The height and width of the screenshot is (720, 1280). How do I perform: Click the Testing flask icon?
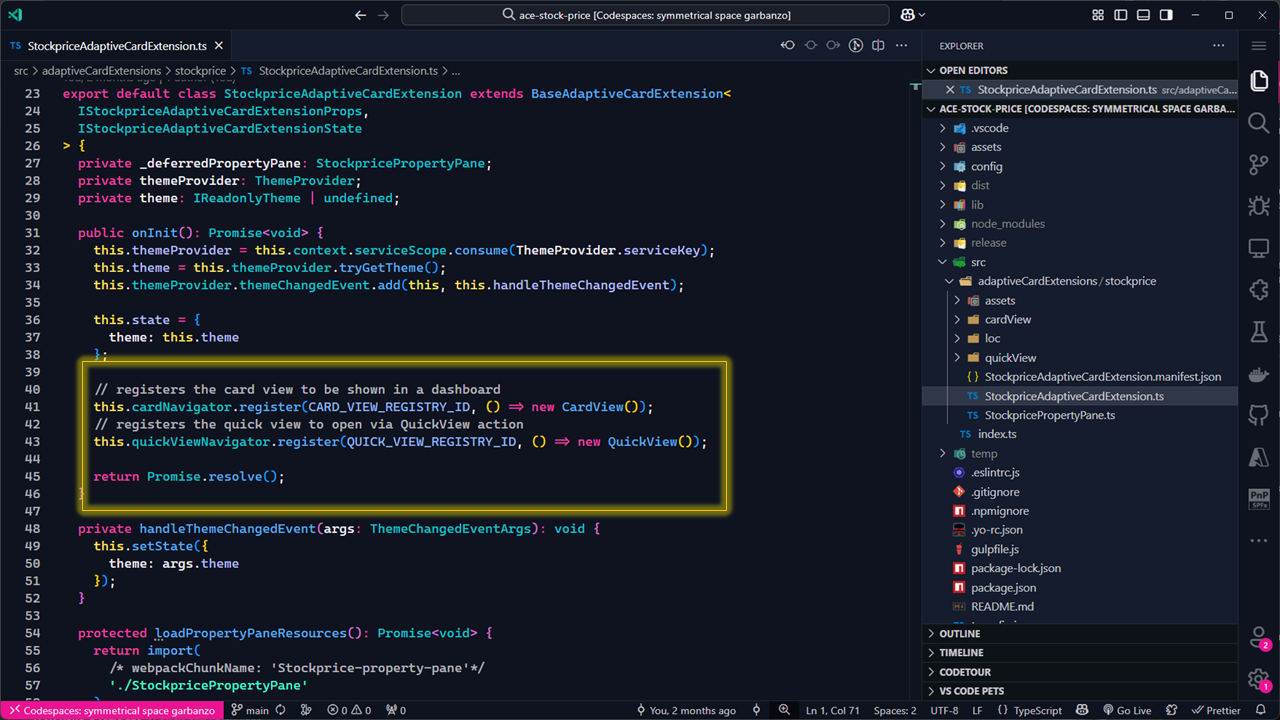[1258, 331]
